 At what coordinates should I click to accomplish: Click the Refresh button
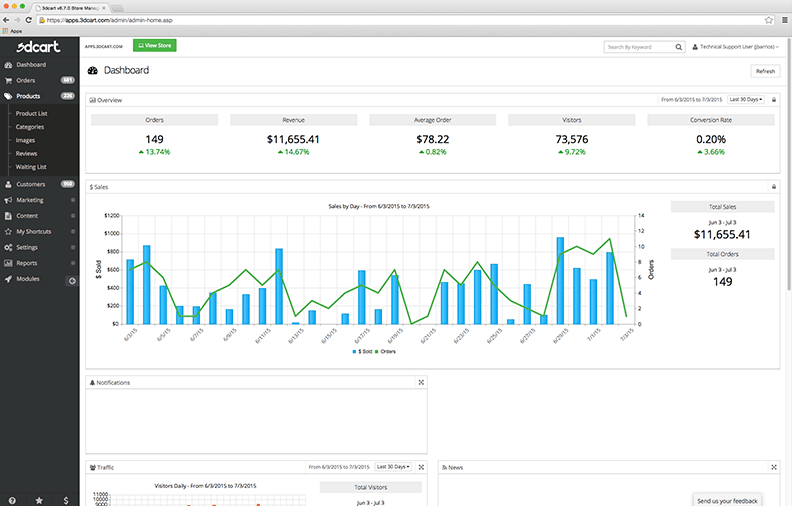coord(765,71)
